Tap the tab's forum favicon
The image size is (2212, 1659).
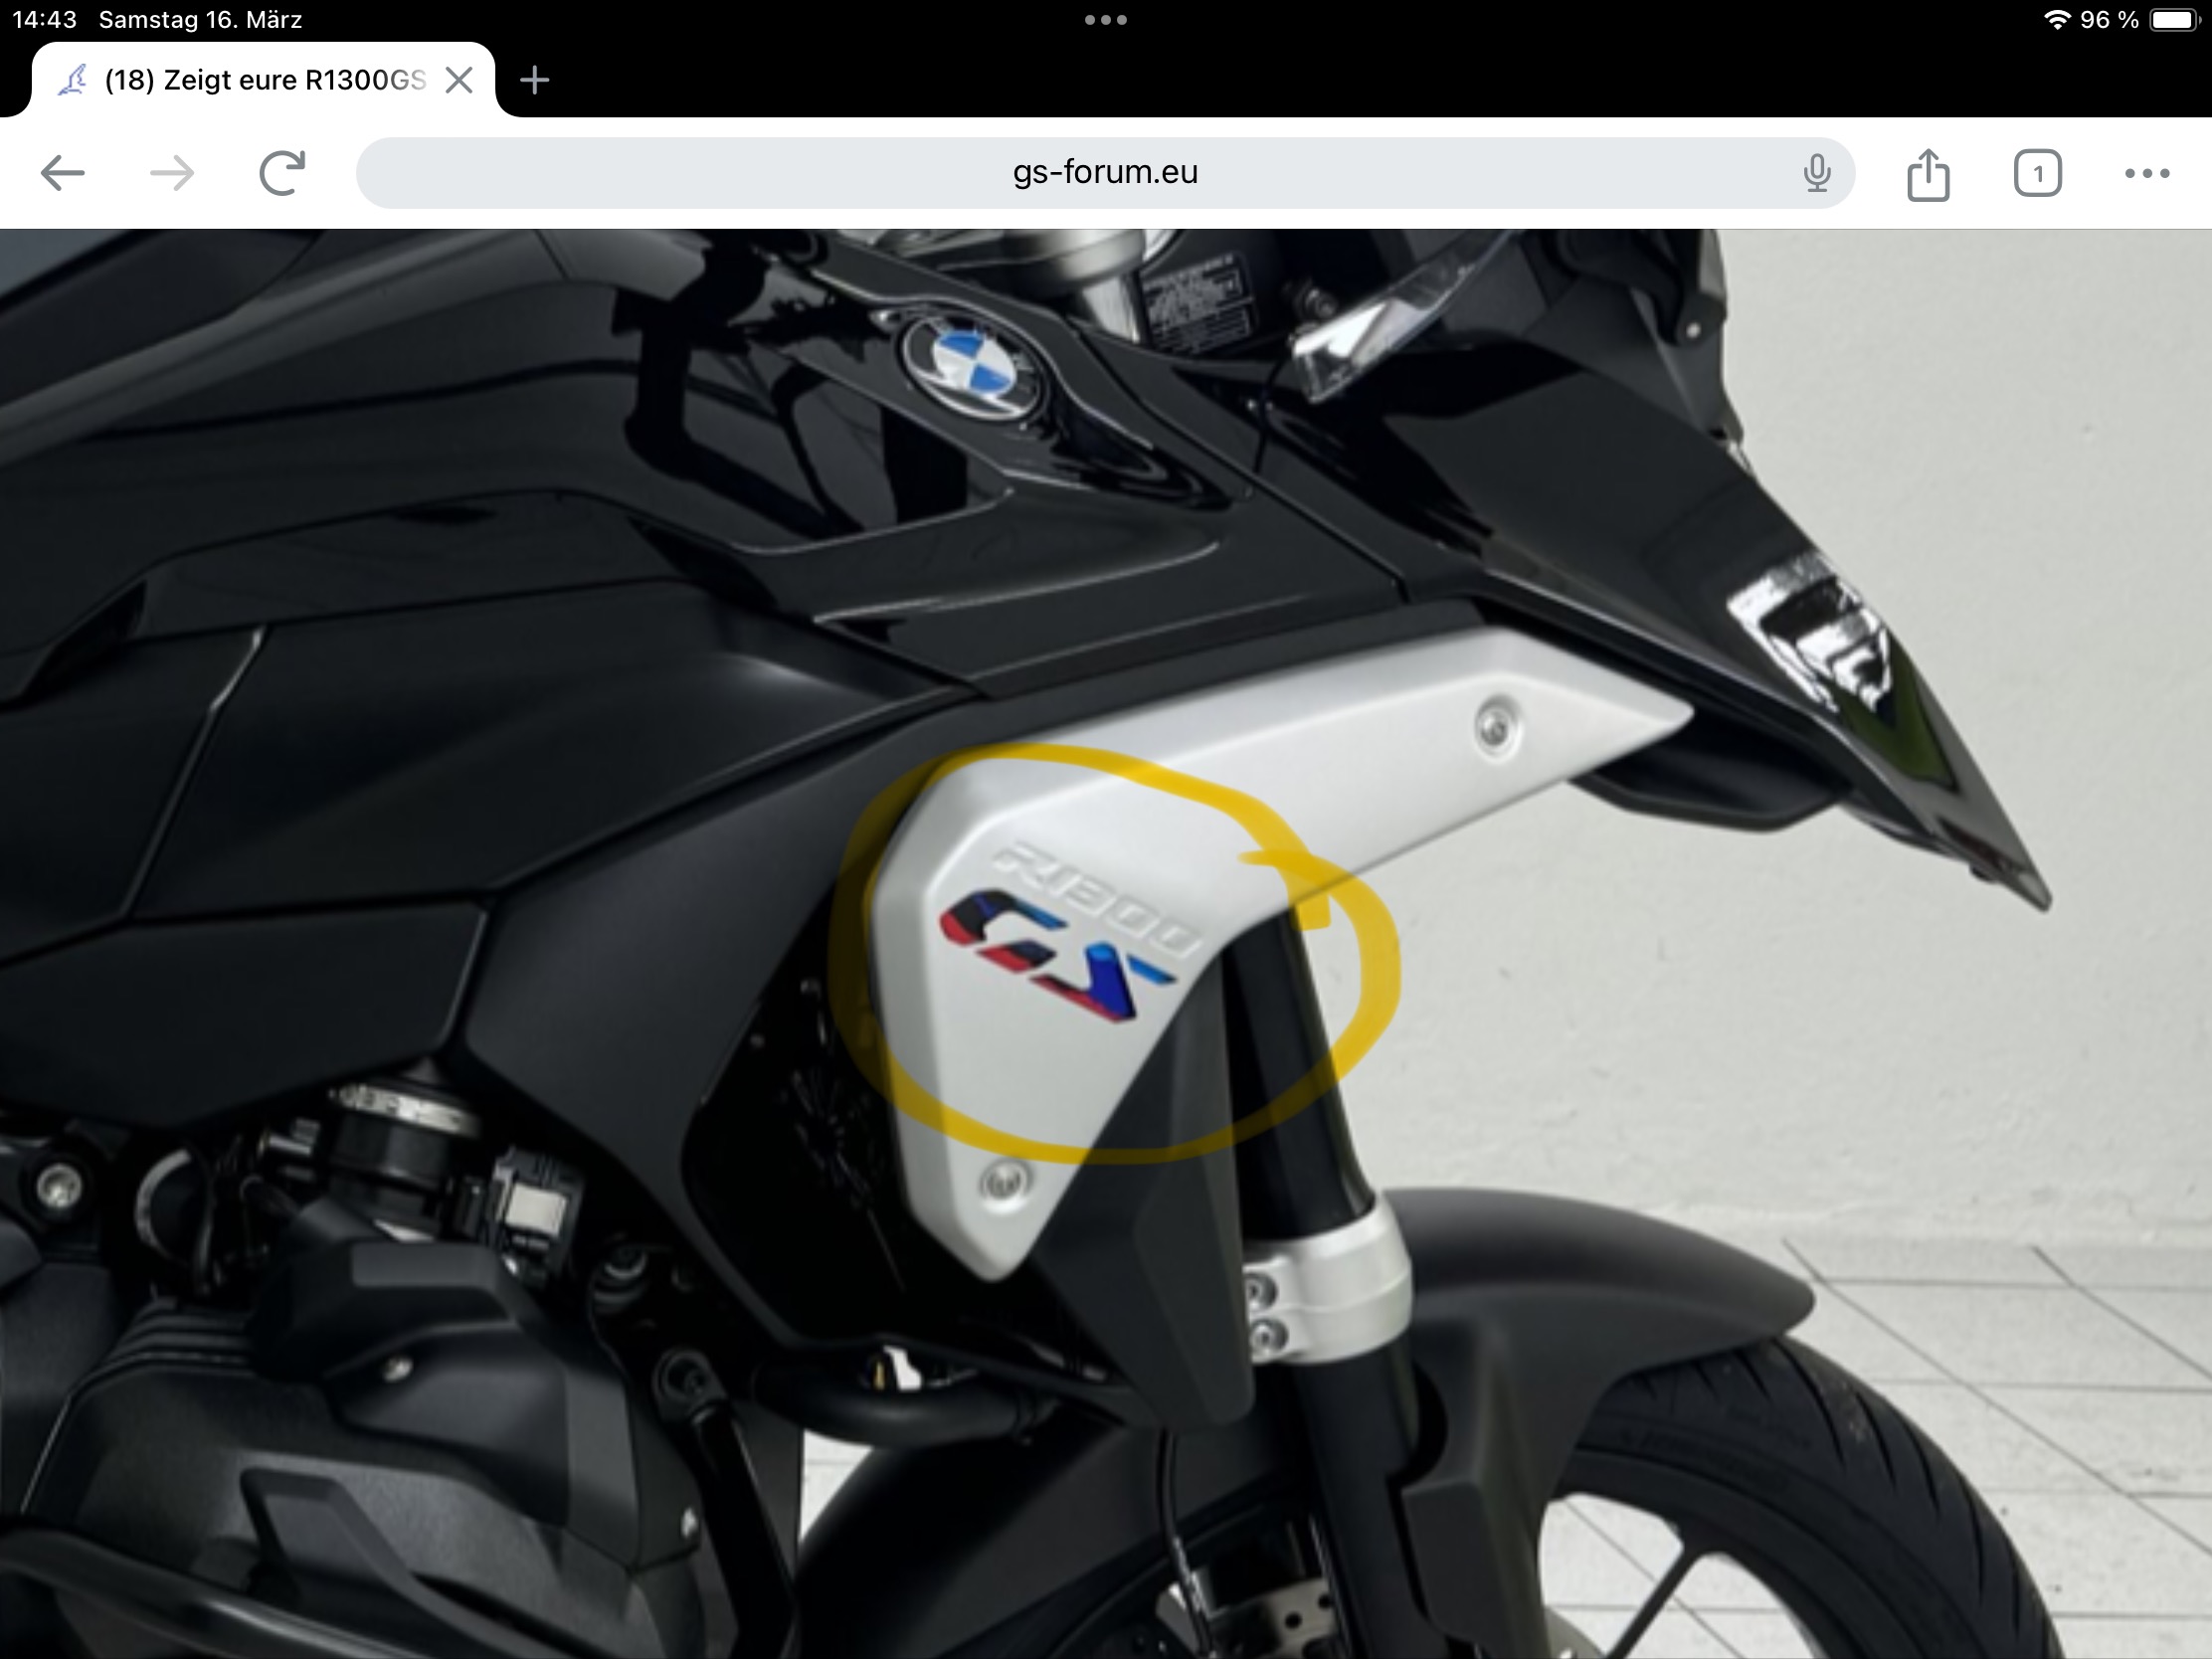click(73, 80)
